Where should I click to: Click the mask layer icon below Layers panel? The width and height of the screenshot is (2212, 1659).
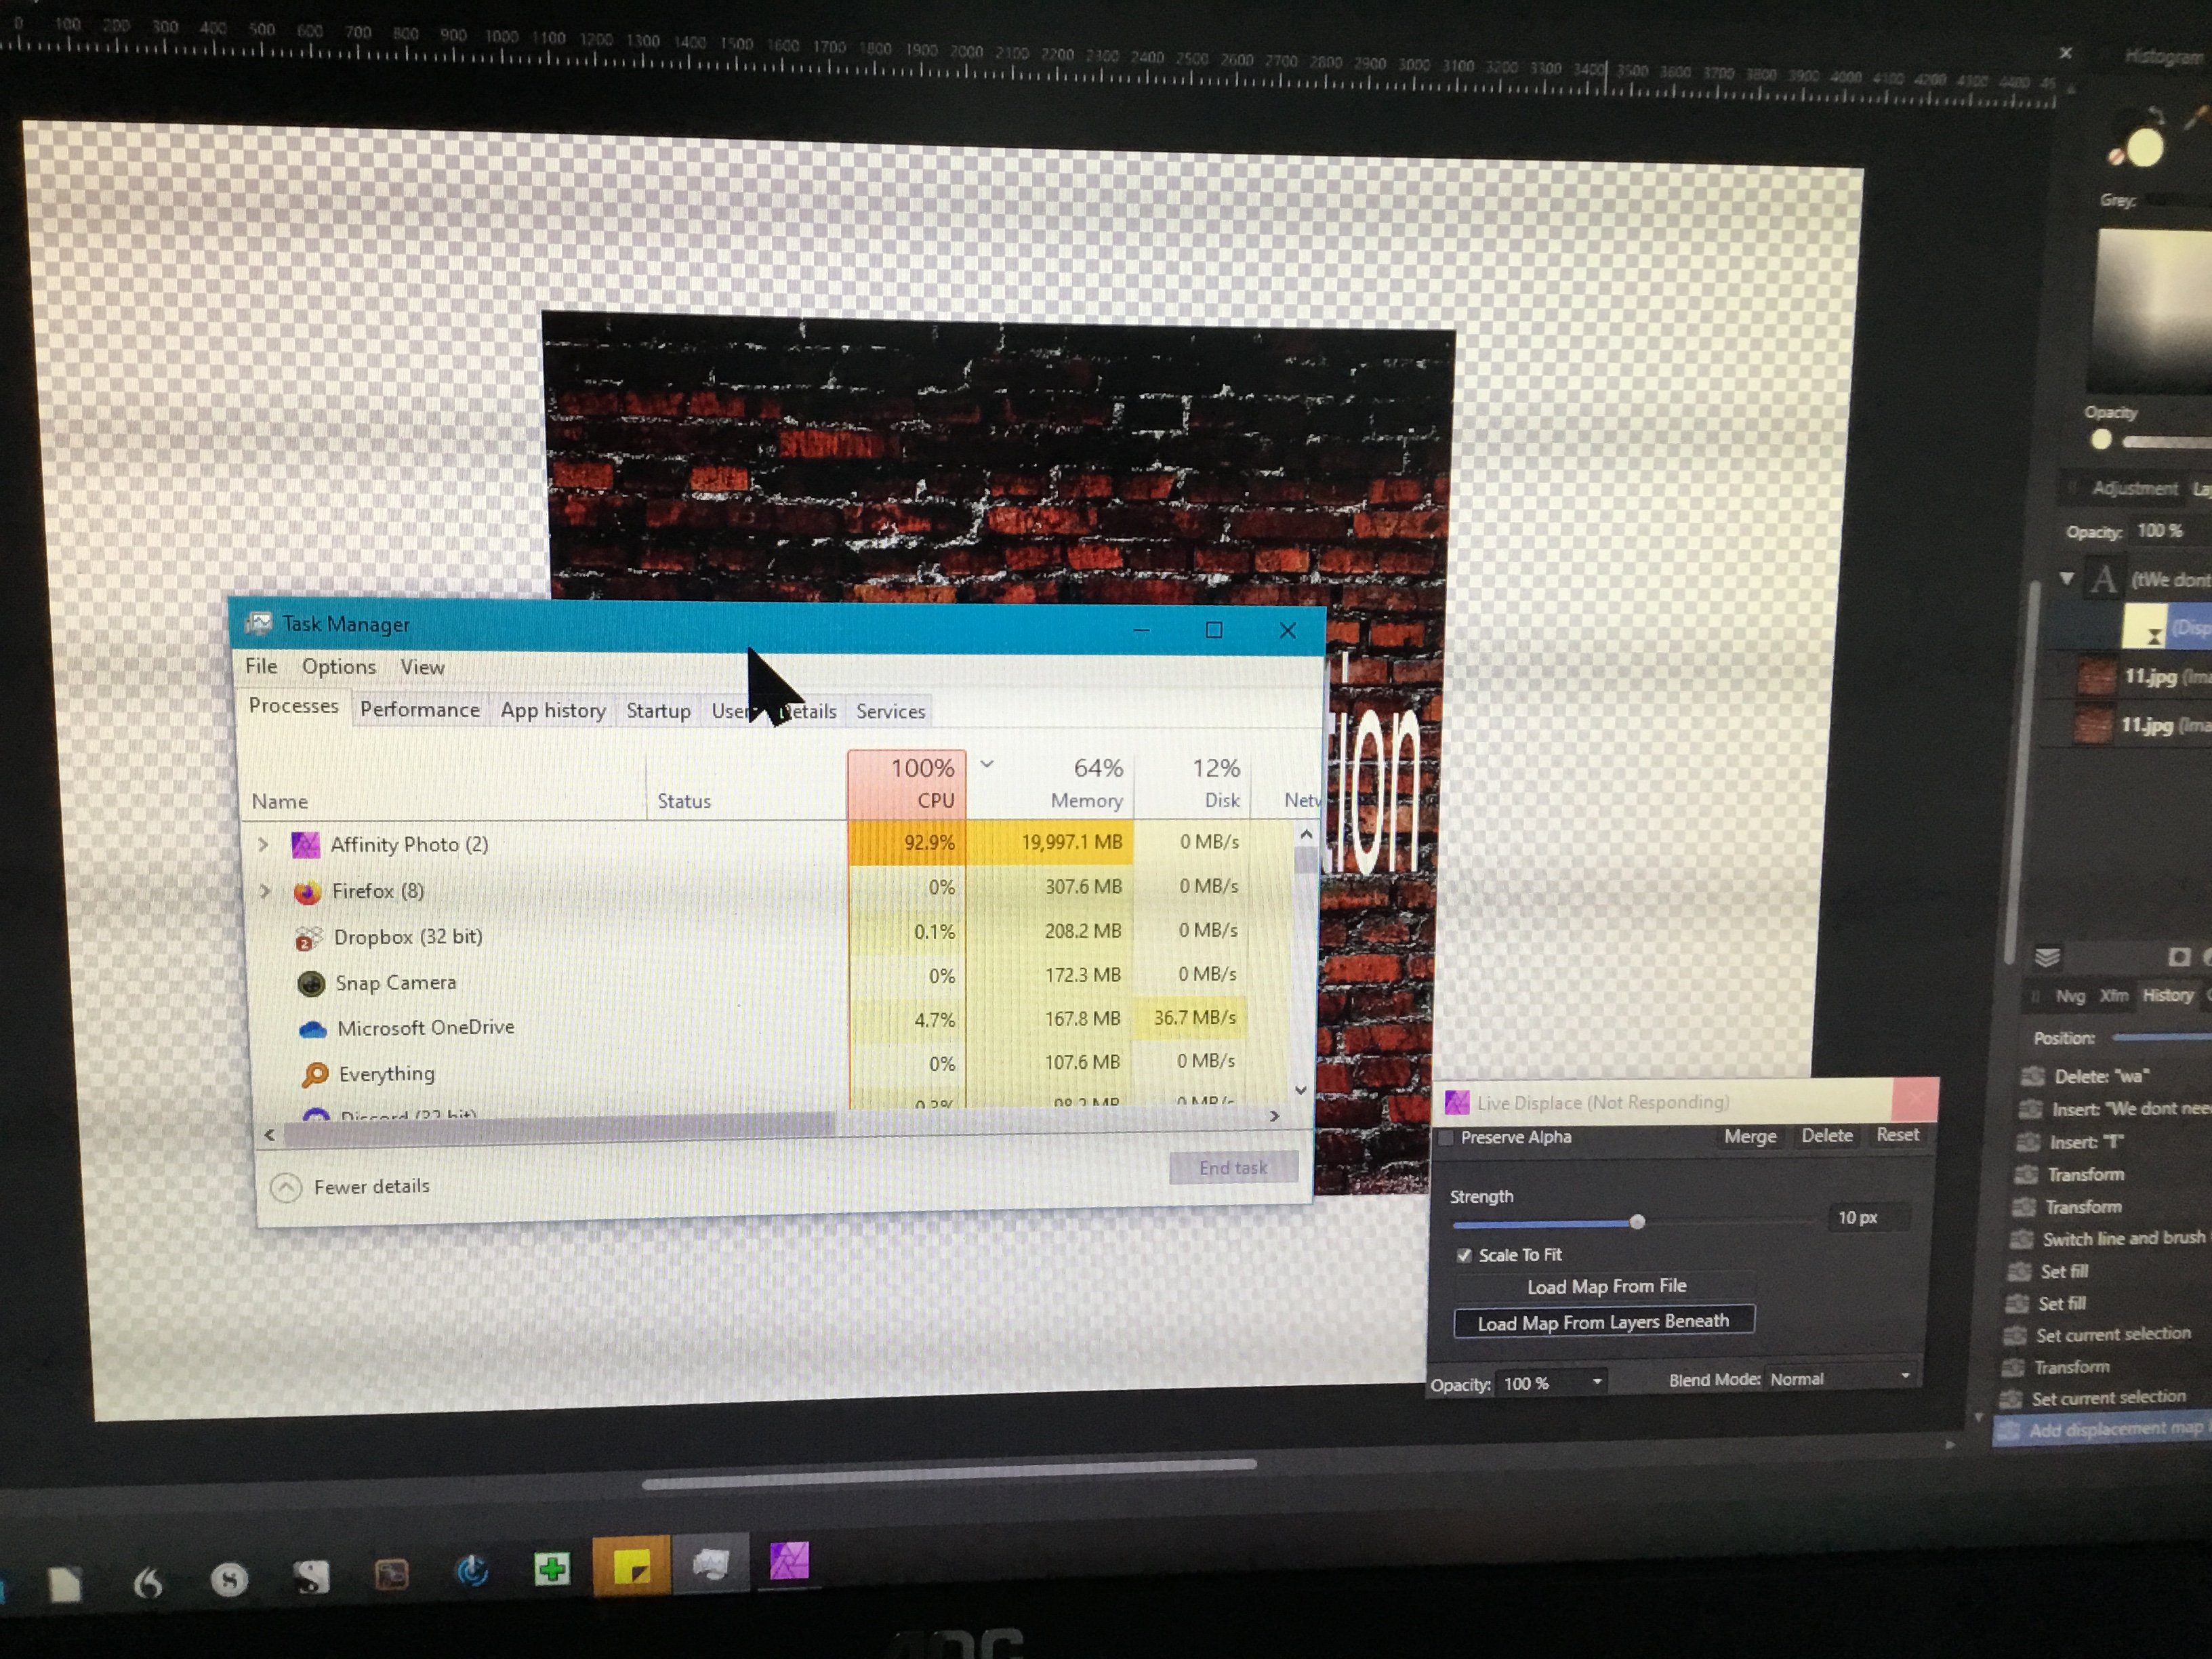click(x=2179, y=958)
